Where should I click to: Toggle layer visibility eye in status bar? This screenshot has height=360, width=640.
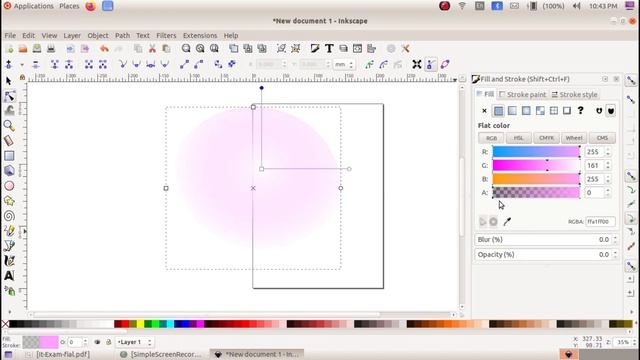point(97,342)
